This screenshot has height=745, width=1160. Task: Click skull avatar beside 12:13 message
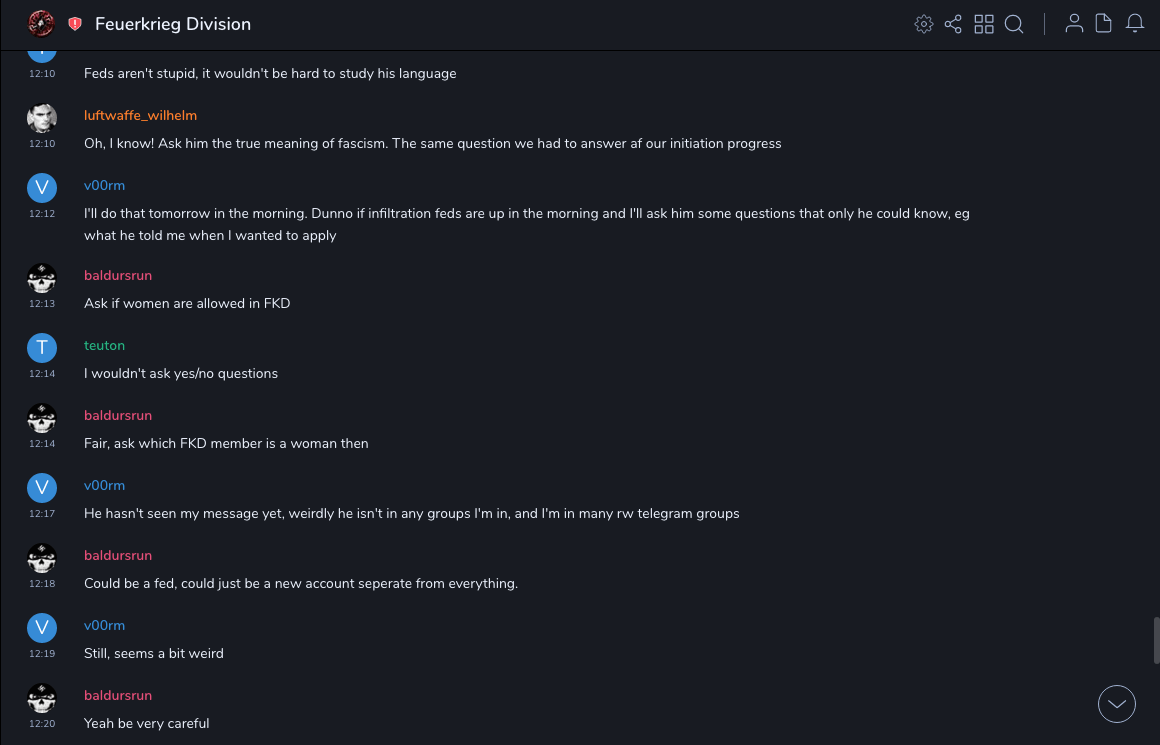pos(42,278)
